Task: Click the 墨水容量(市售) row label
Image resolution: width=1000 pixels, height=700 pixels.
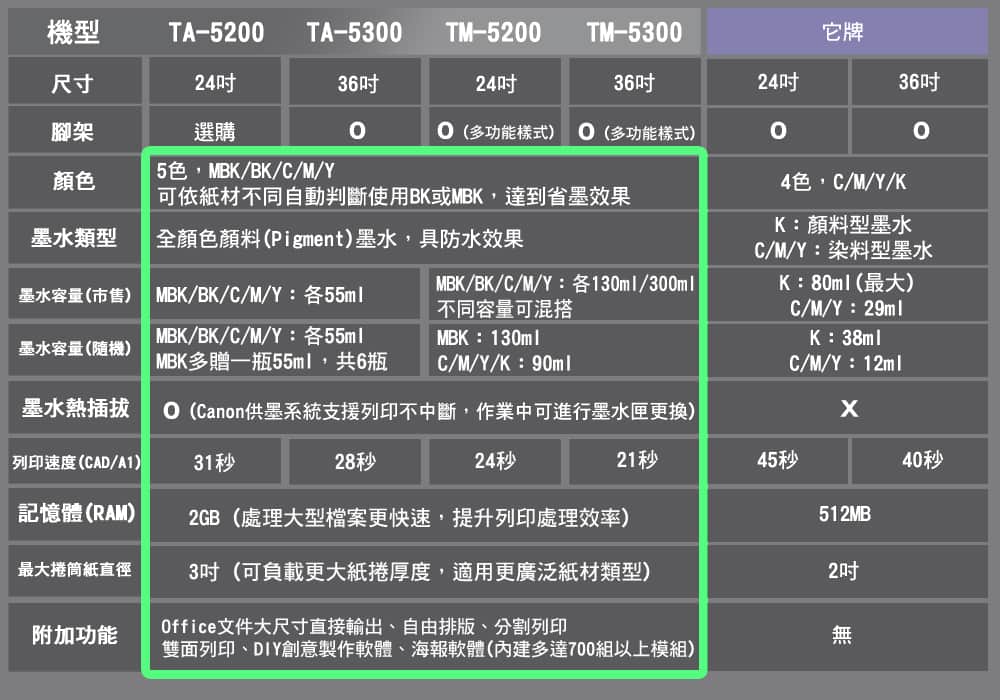Action: (x=75, y=295)
